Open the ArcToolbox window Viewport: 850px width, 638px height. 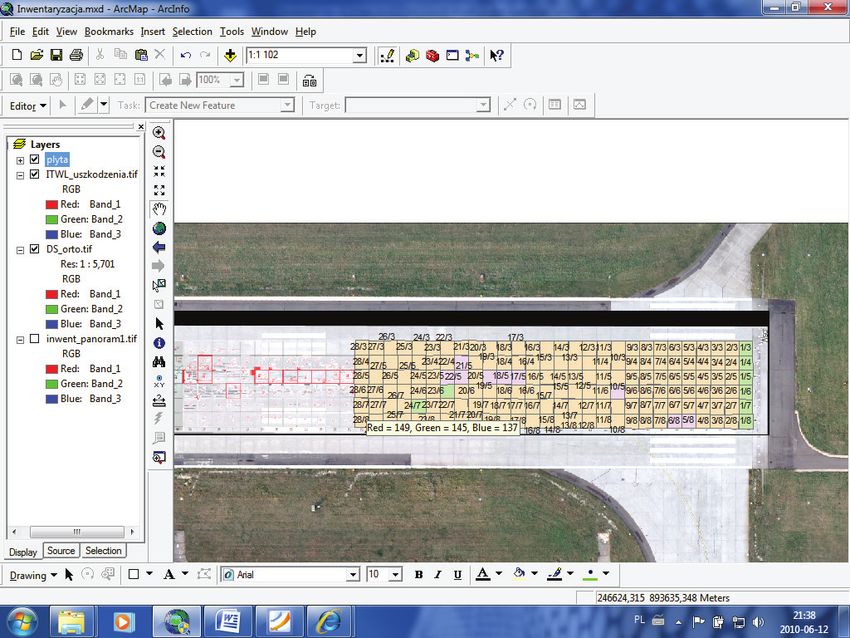pyautogui.click(x=432, y=55)
